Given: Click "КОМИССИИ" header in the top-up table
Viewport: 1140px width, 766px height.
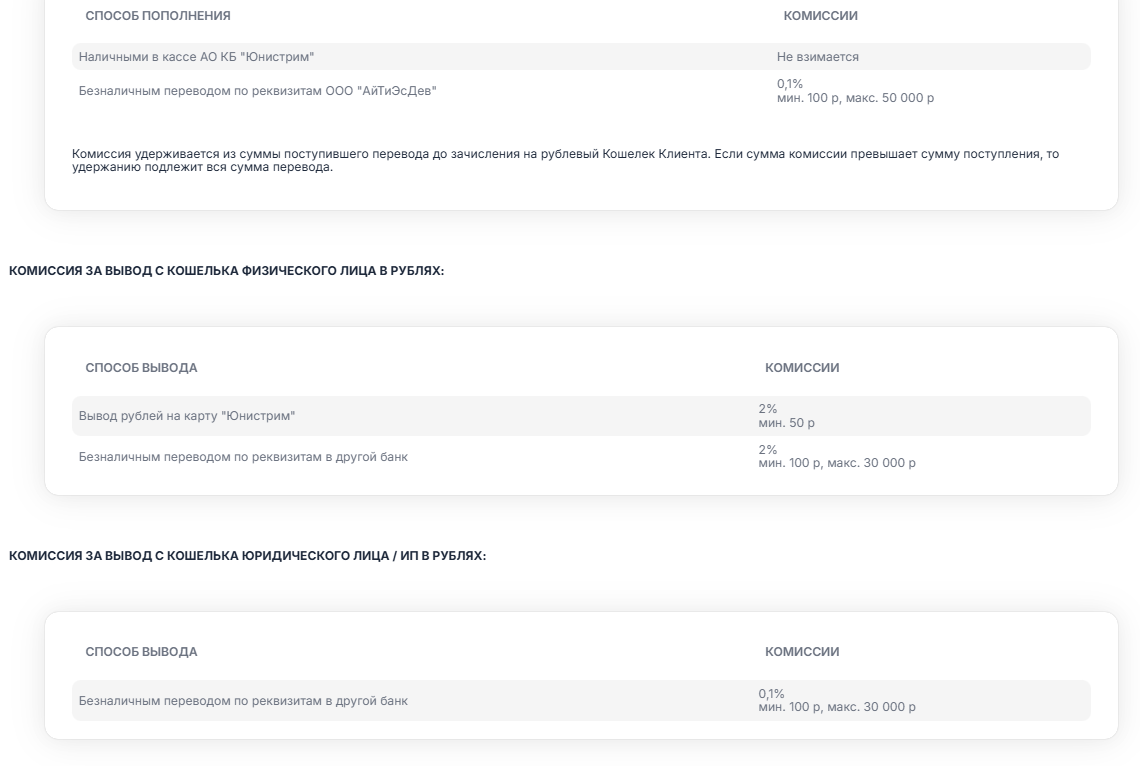Looking at the screenshot, I should pos(820,16).
